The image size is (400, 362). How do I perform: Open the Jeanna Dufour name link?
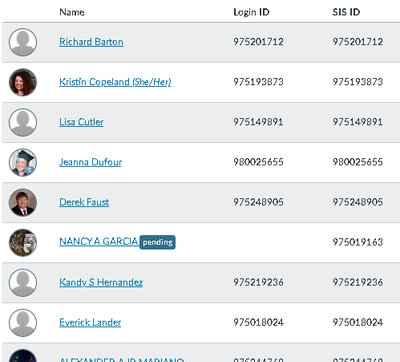90,162
